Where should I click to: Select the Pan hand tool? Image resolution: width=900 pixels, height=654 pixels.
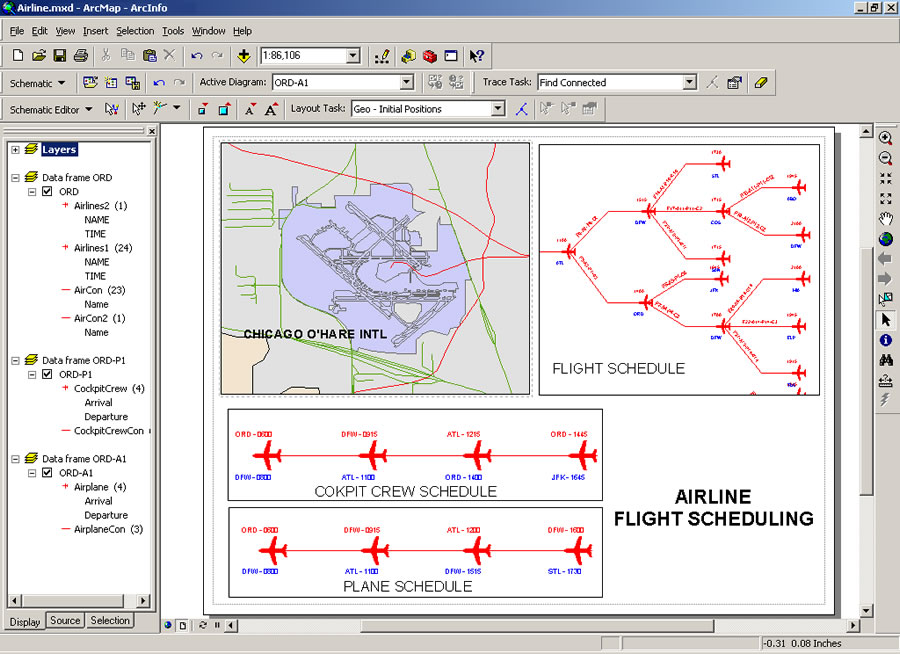click(886, 219)
